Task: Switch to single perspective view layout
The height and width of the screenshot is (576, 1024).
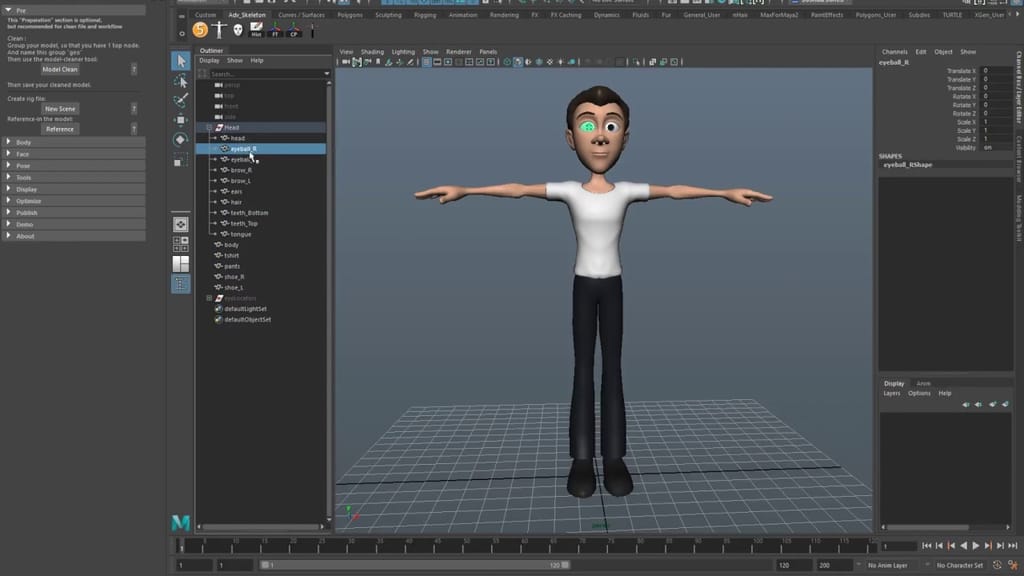Action: (181, 225)
